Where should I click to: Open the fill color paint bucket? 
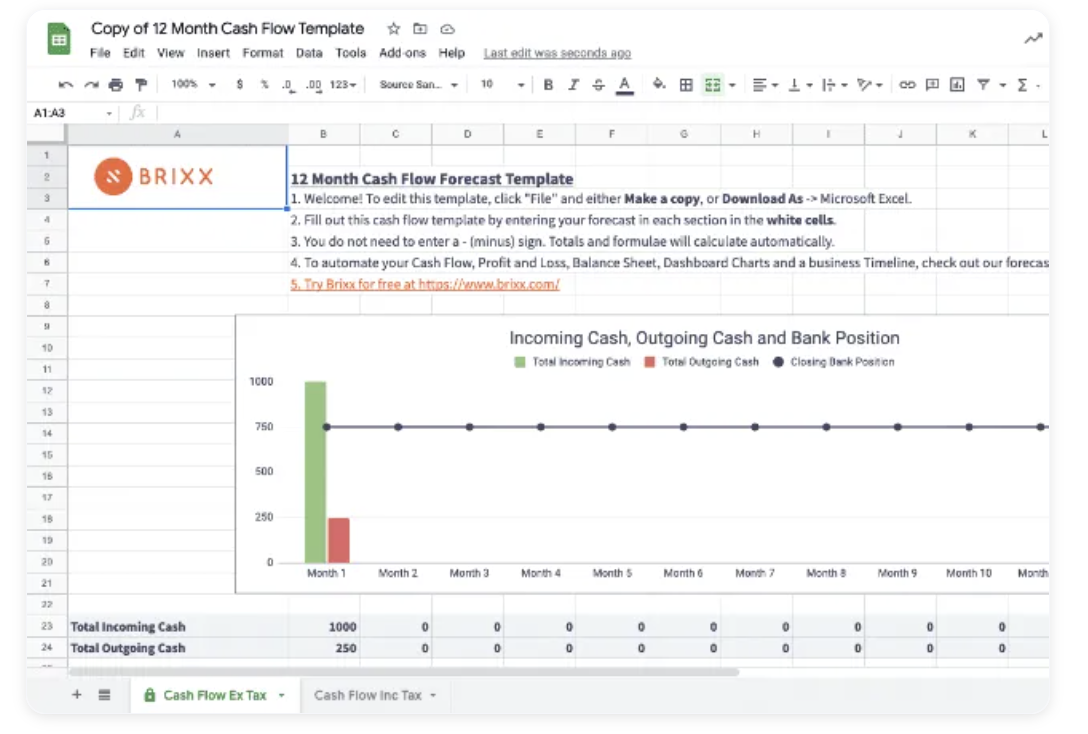click(x=659, y=85)
